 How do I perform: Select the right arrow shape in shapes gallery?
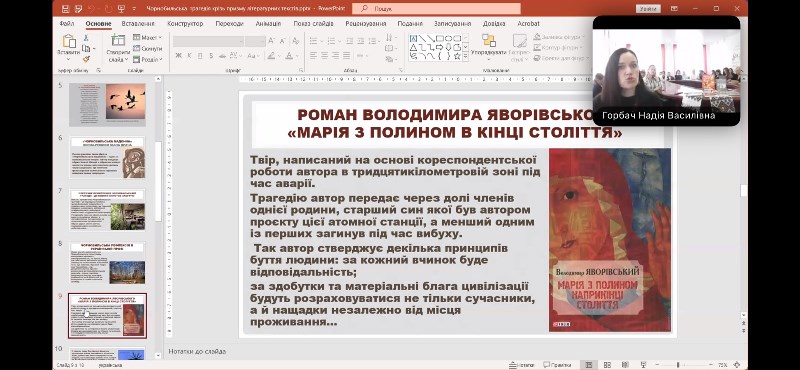439,47
